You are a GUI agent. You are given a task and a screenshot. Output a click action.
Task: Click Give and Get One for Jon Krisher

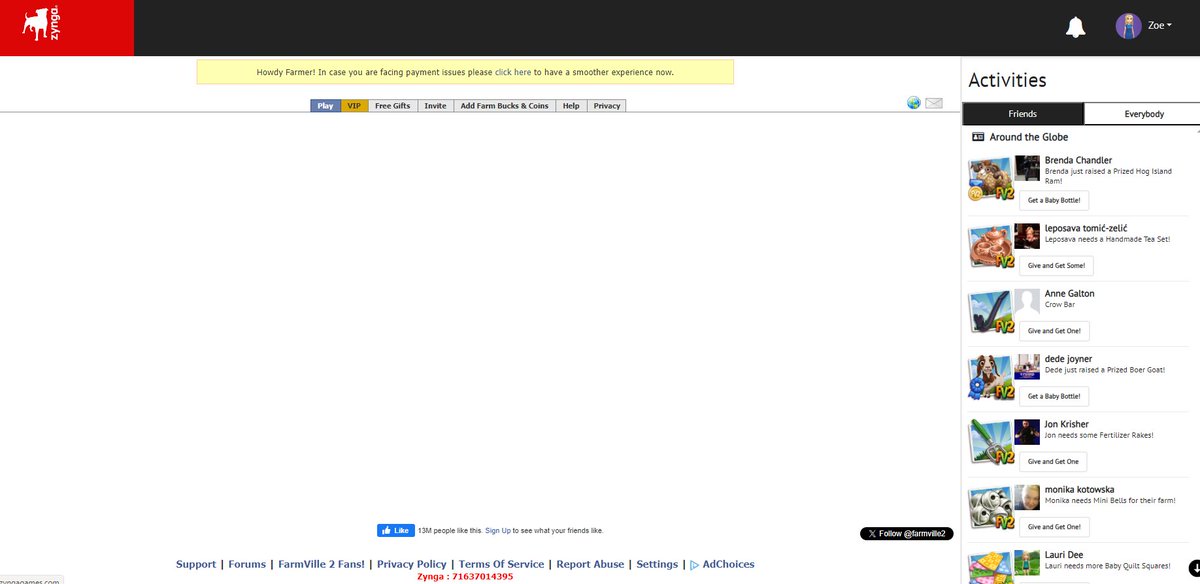(x=1053, y=462)
